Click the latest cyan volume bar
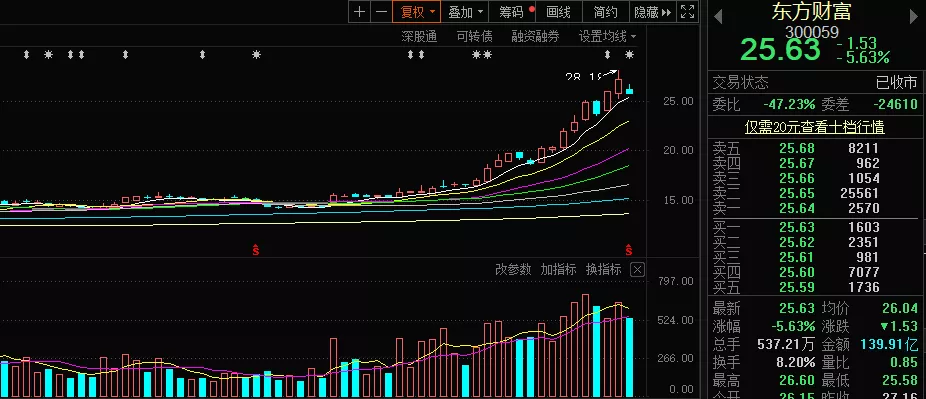The height and width of the screenshot is (399, 926). 630,357
